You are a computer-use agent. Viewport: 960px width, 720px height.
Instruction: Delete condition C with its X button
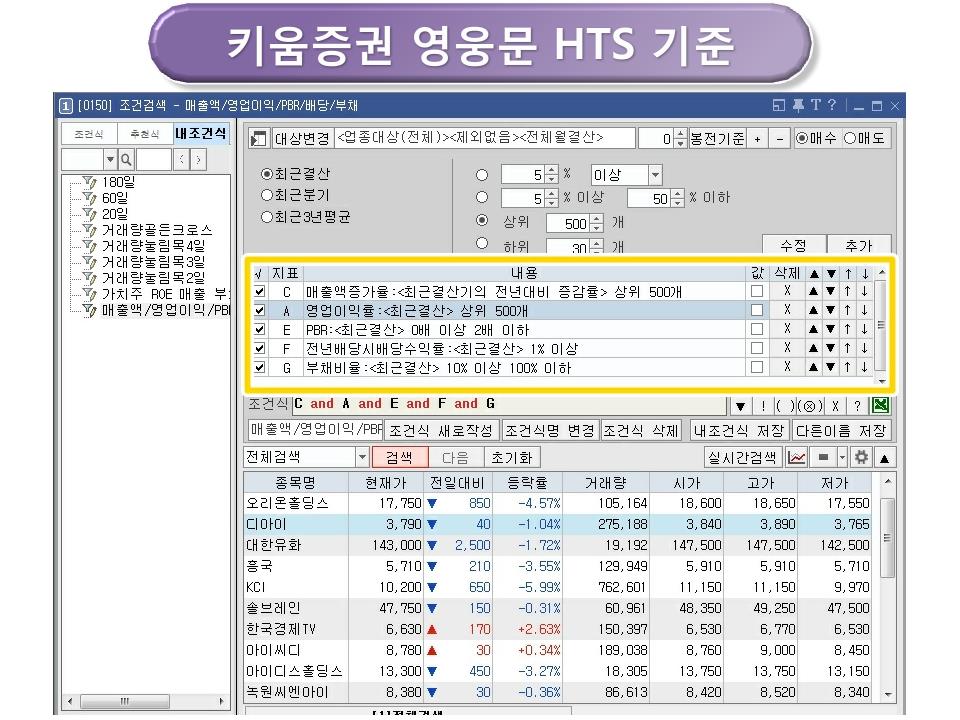tap(787, 291)
